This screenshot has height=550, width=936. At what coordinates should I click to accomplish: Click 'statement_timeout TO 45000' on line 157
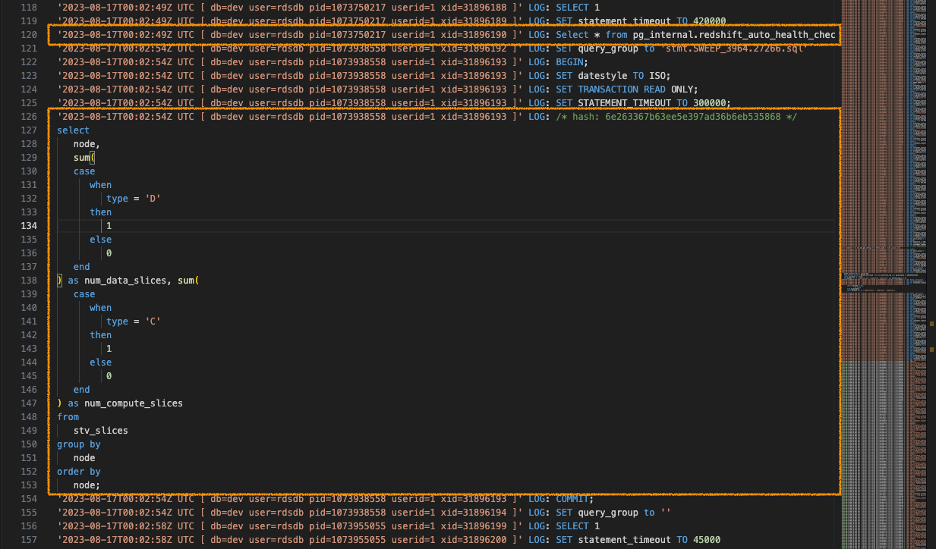(649, 540)
